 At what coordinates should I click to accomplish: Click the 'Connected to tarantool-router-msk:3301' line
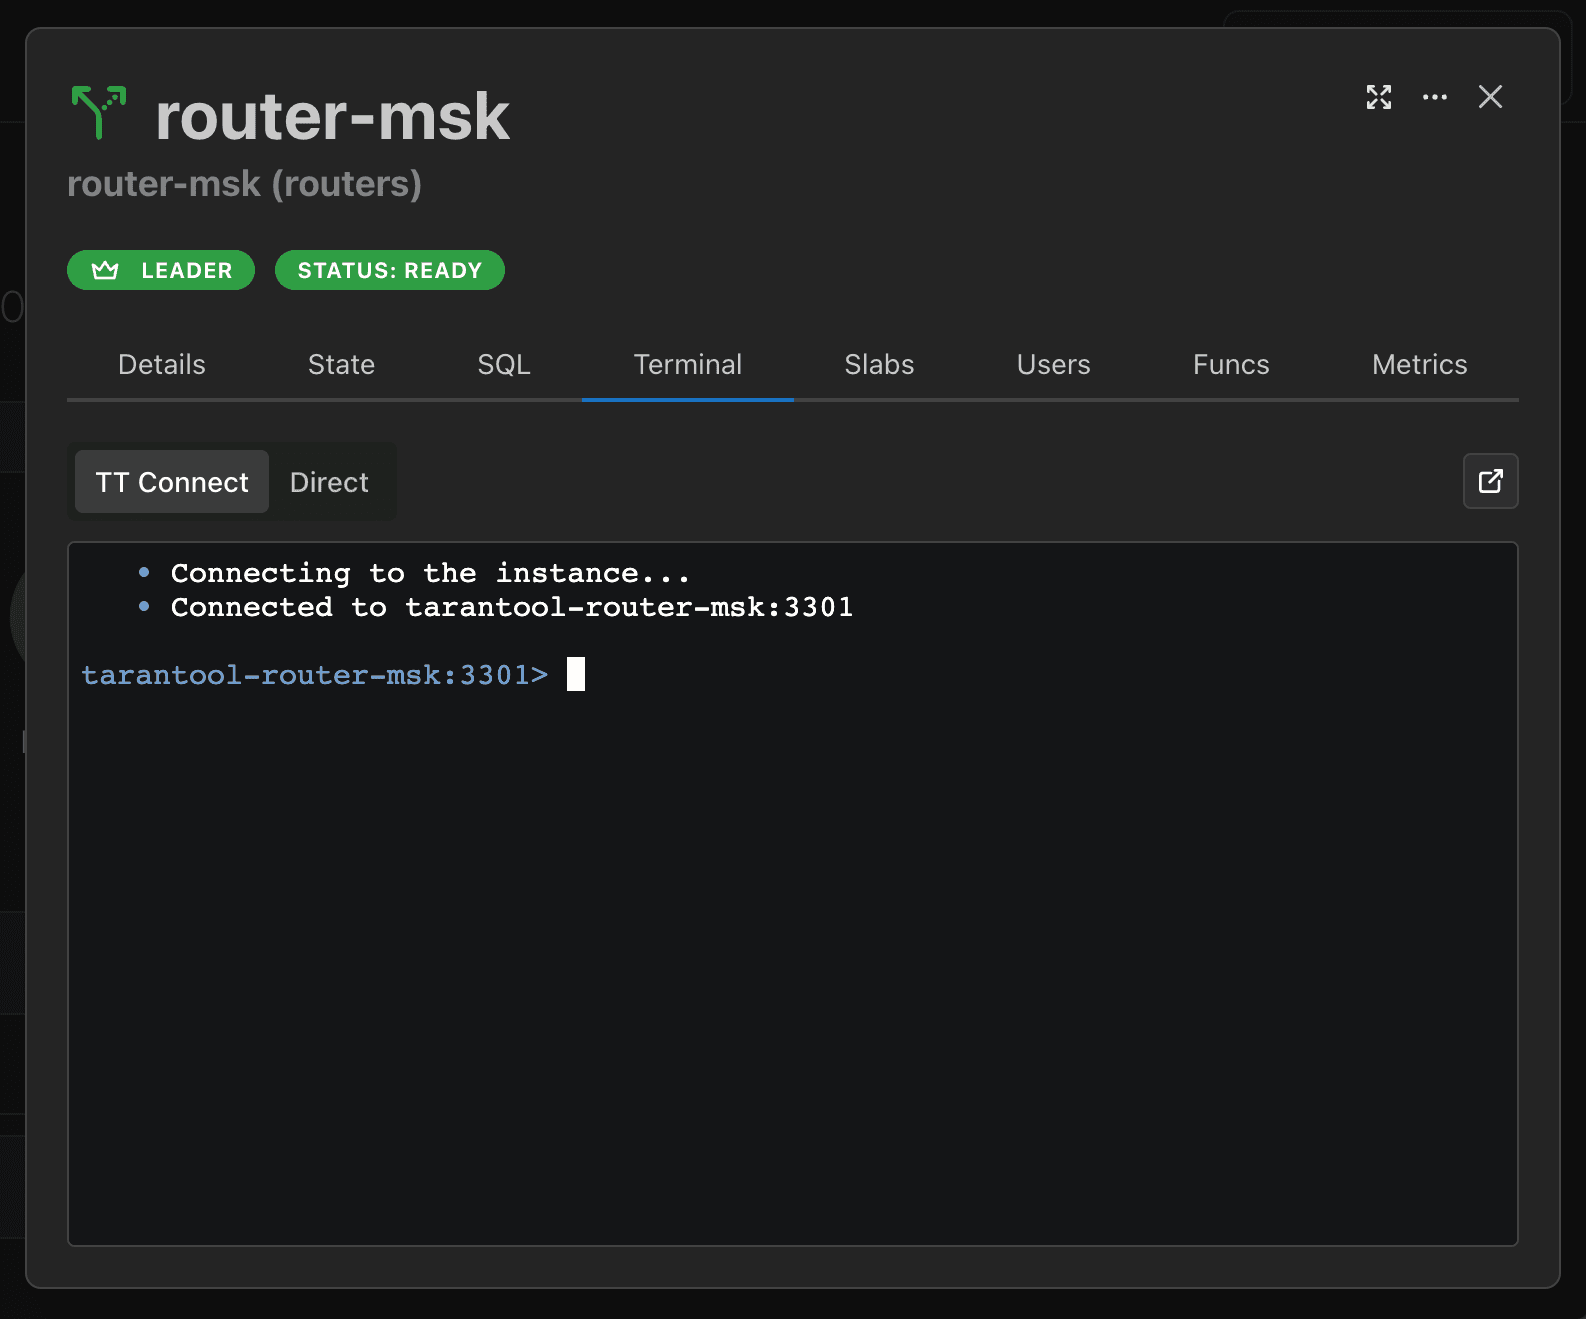512,607
